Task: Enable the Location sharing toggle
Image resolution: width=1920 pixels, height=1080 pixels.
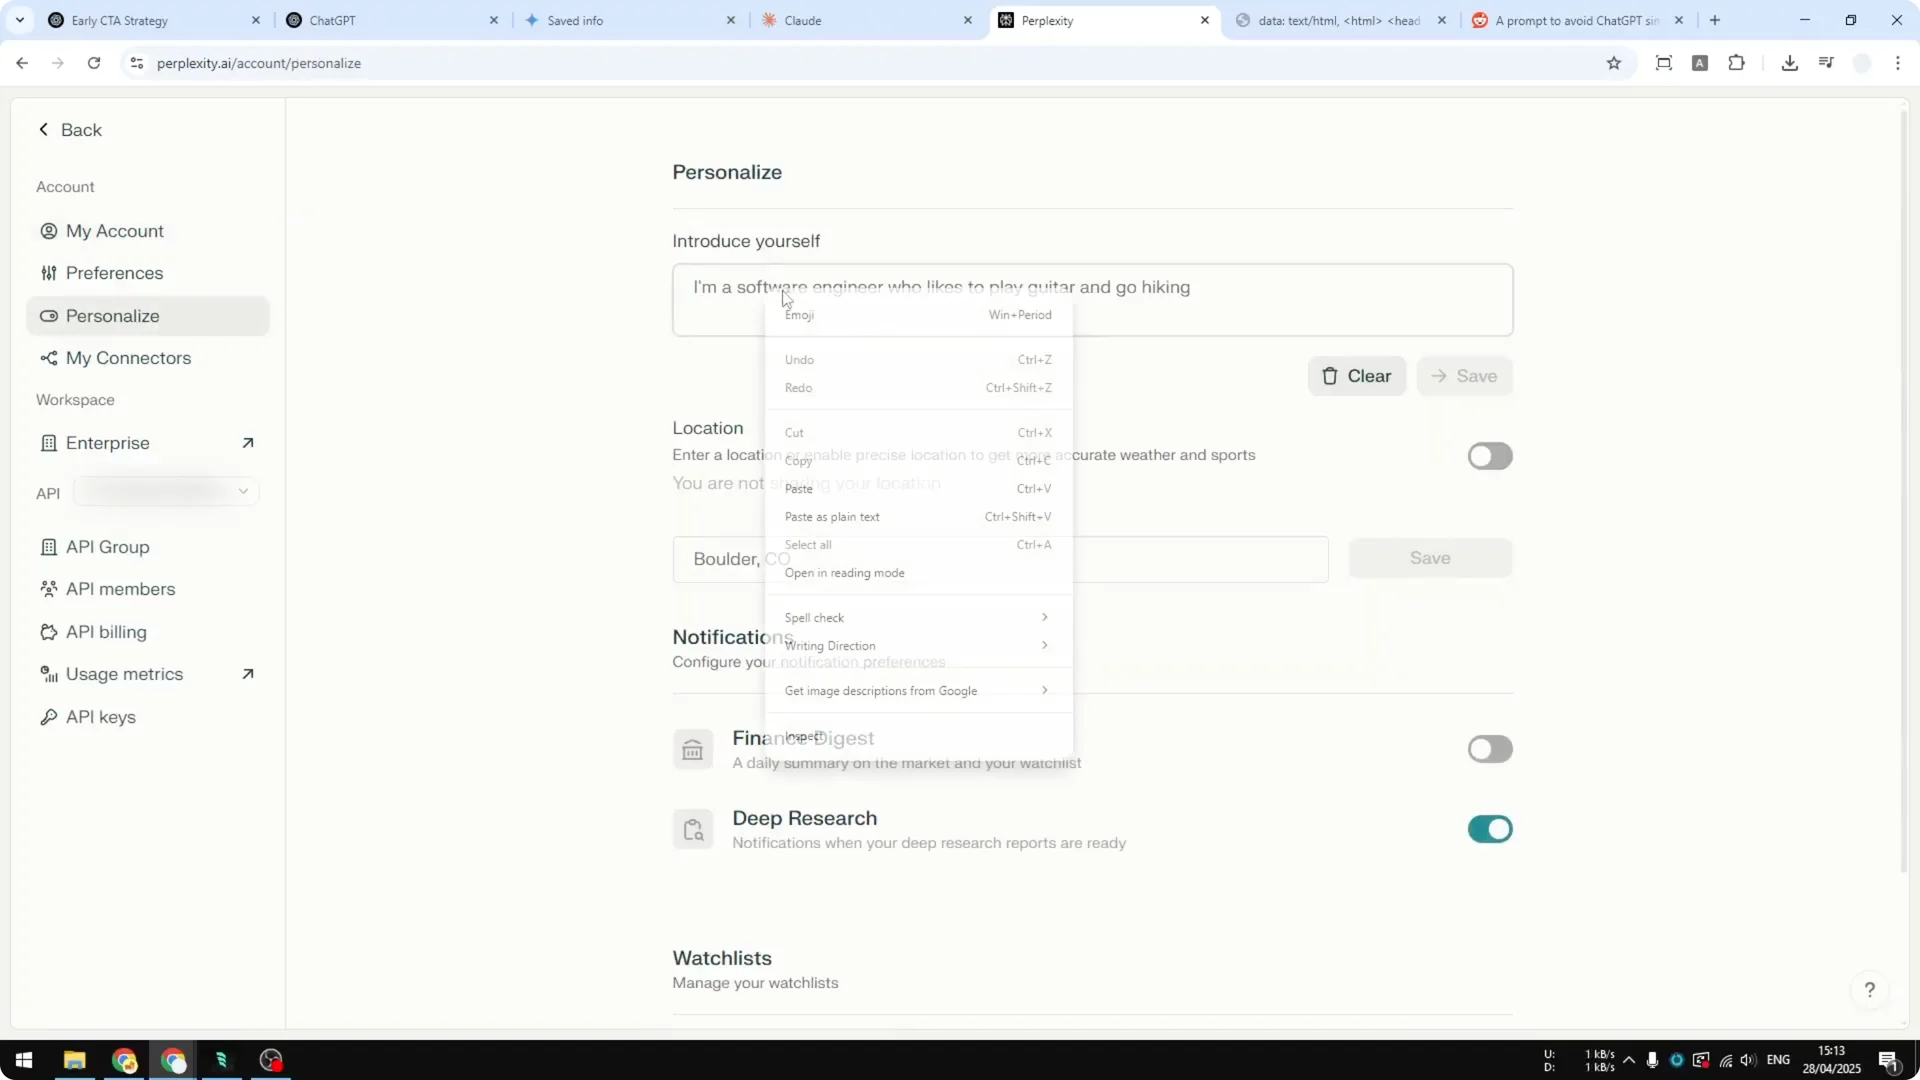Action: [x=1489, y=456]
